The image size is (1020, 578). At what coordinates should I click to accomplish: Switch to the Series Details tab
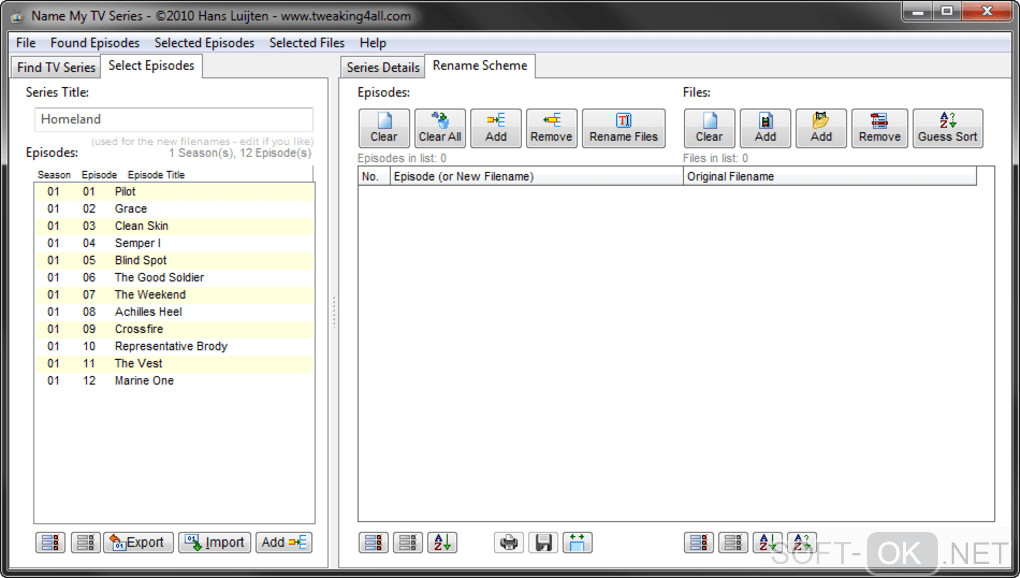(x=382, y=68)
